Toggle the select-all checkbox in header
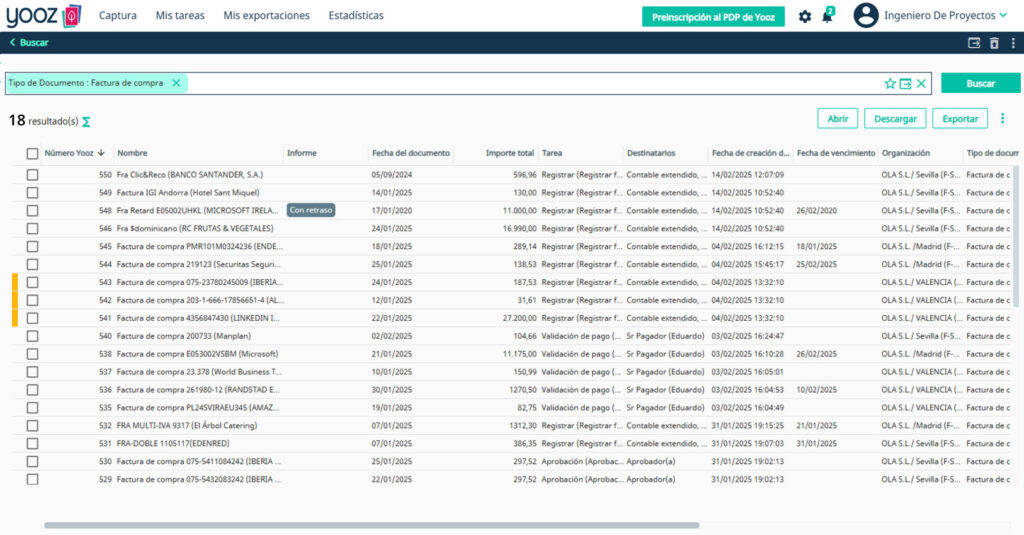This screenshot has height=535, width=1024. tap(33, 154)
